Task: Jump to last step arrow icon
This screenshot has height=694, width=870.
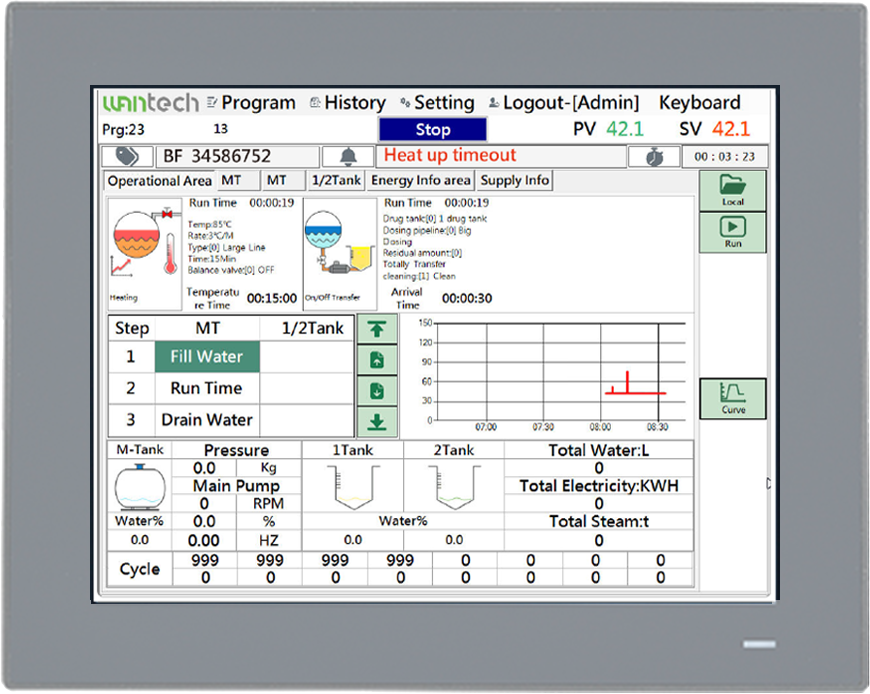Action: point(377,422)
